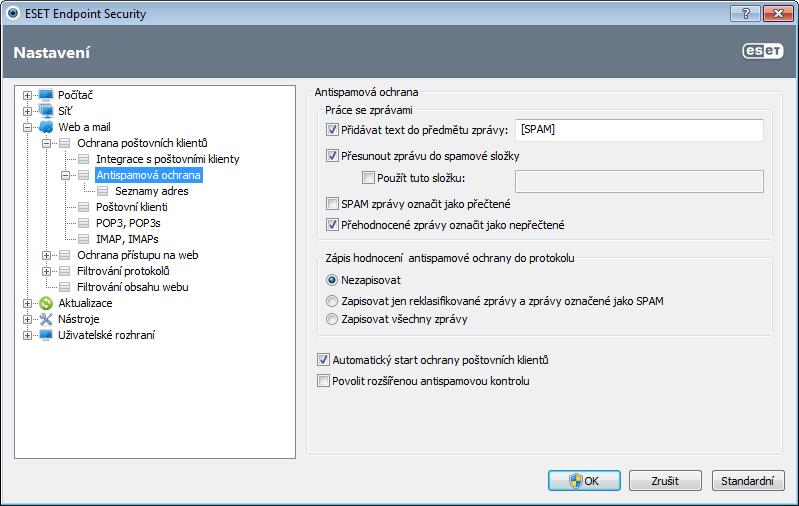799x506 pixels.
Task: Expand the Počítač tree node
Action: coord(28,95)
